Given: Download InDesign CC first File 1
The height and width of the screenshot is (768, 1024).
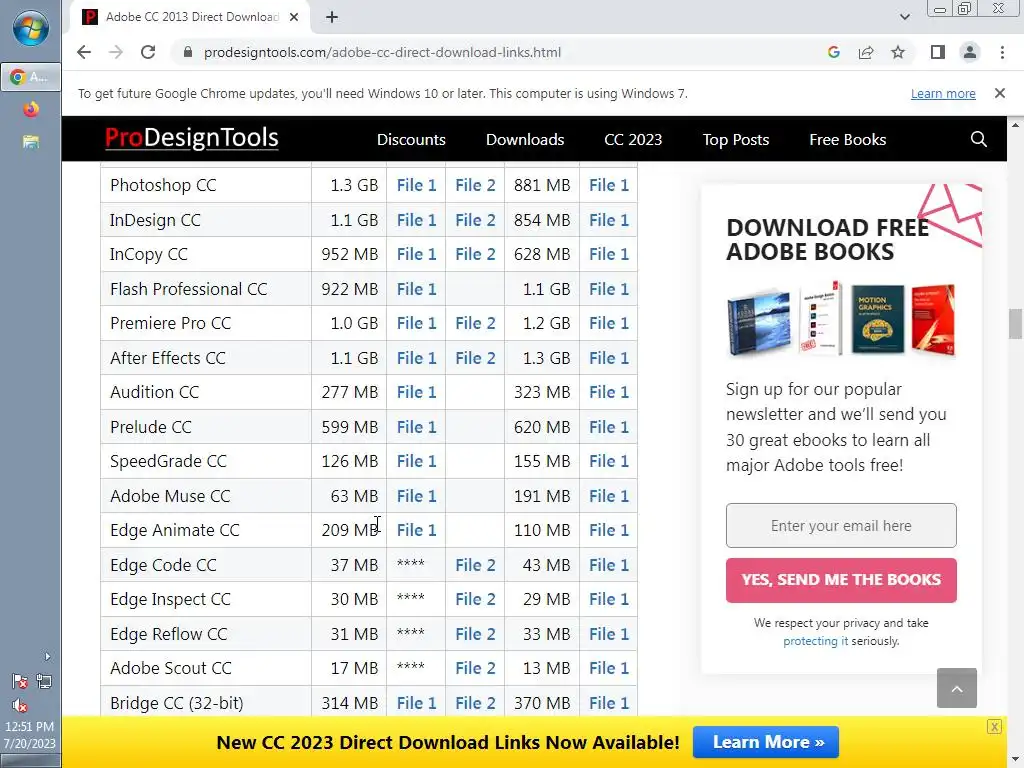Looking at the screenshot, I should 417,220.
